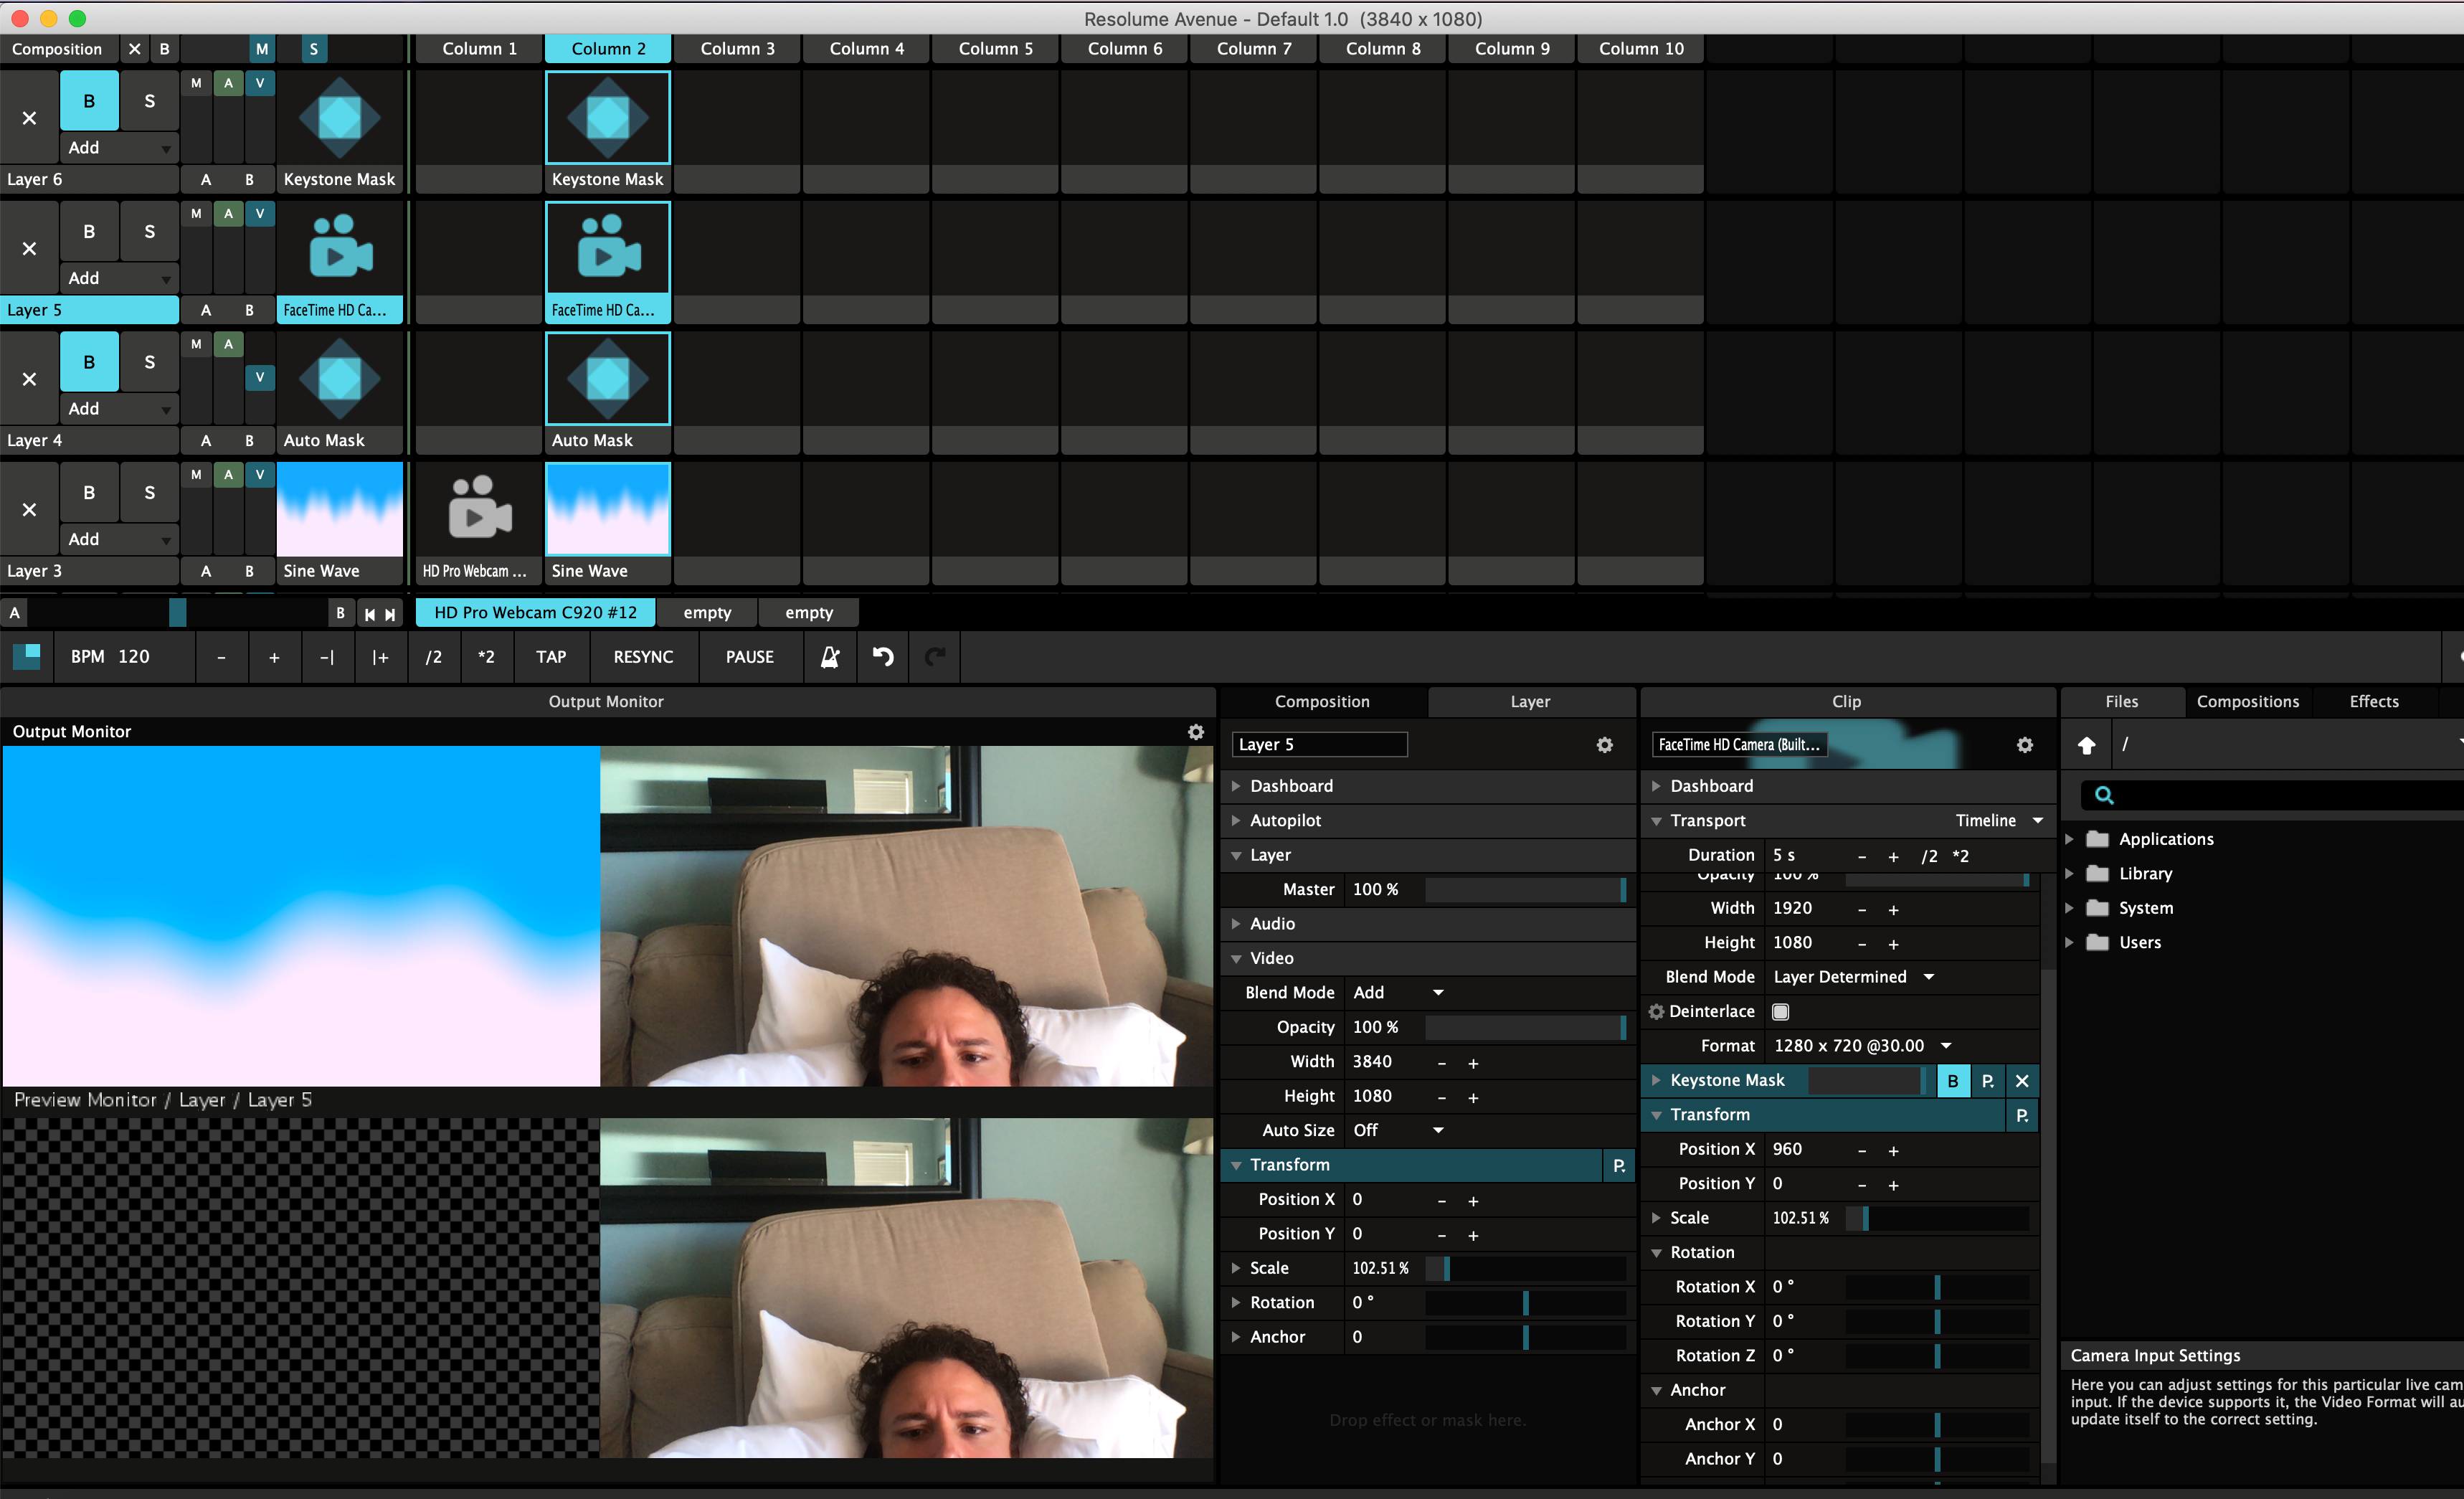Image resolution: width=2464 pixels, height=1499 pixels.
Task: Switch to the Effects tab
Action: 2373,702
